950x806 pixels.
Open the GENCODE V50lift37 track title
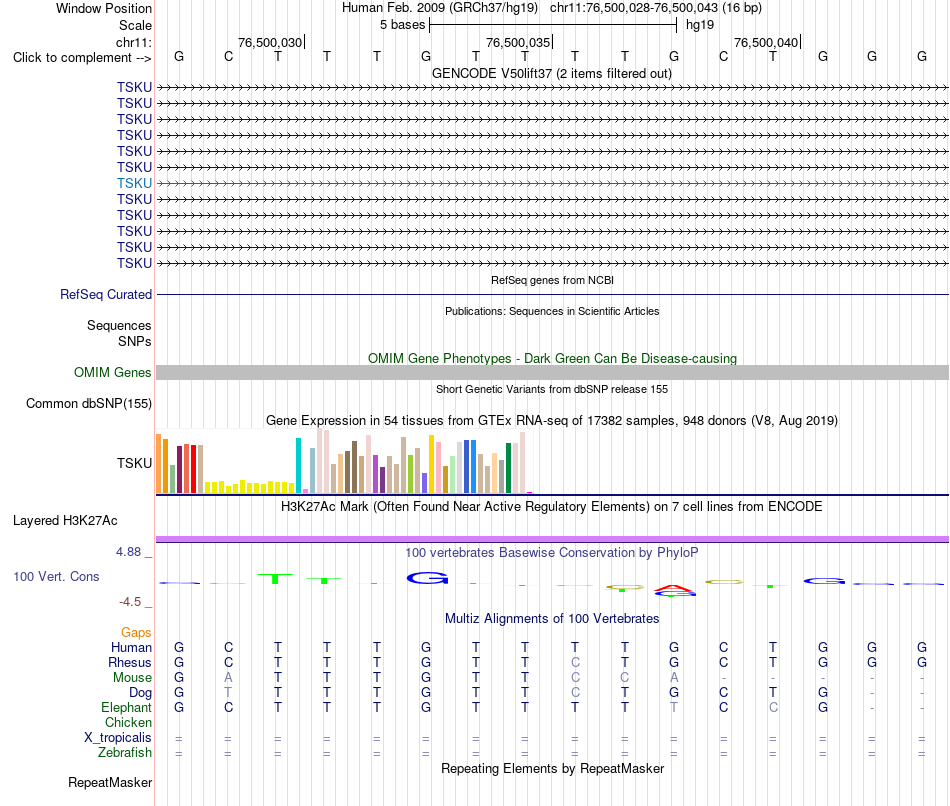[551, 73]
